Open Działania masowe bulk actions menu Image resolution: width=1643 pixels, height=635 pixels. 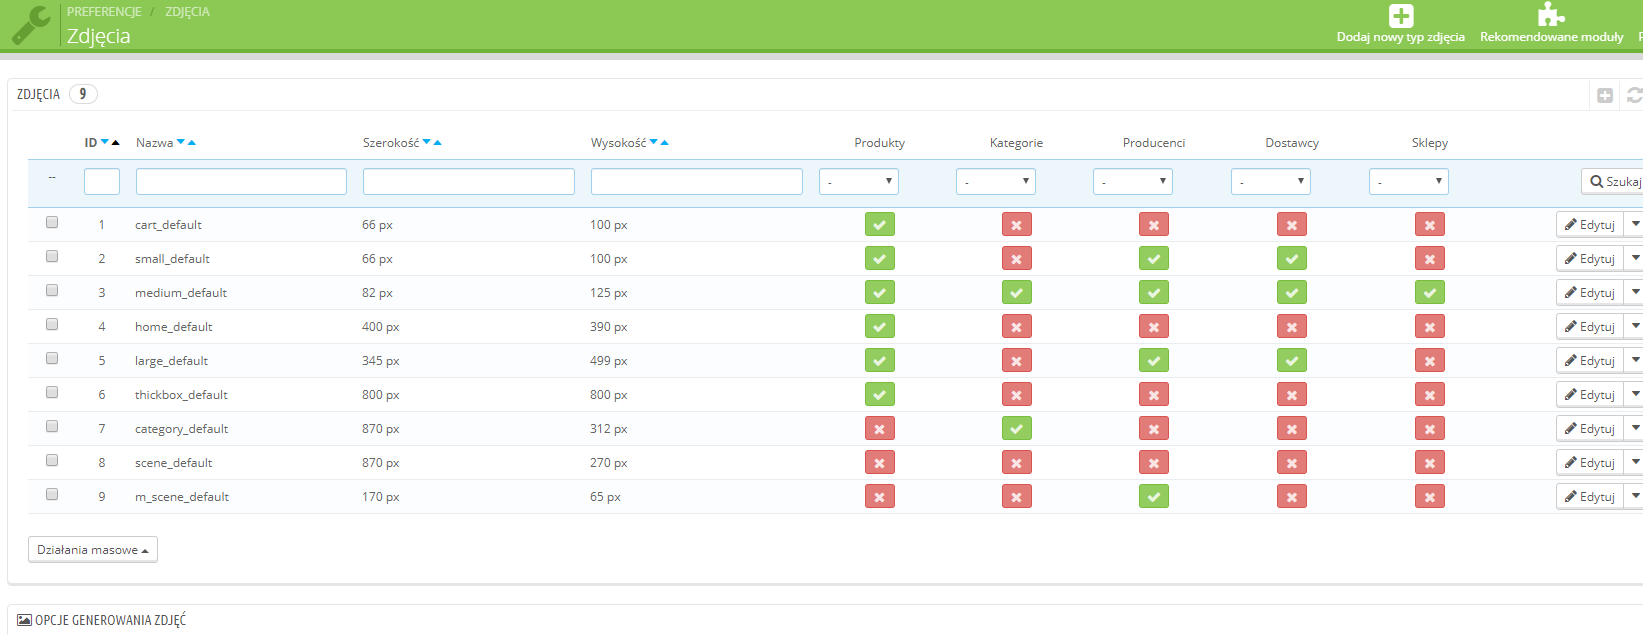click(x=93, y=550)
